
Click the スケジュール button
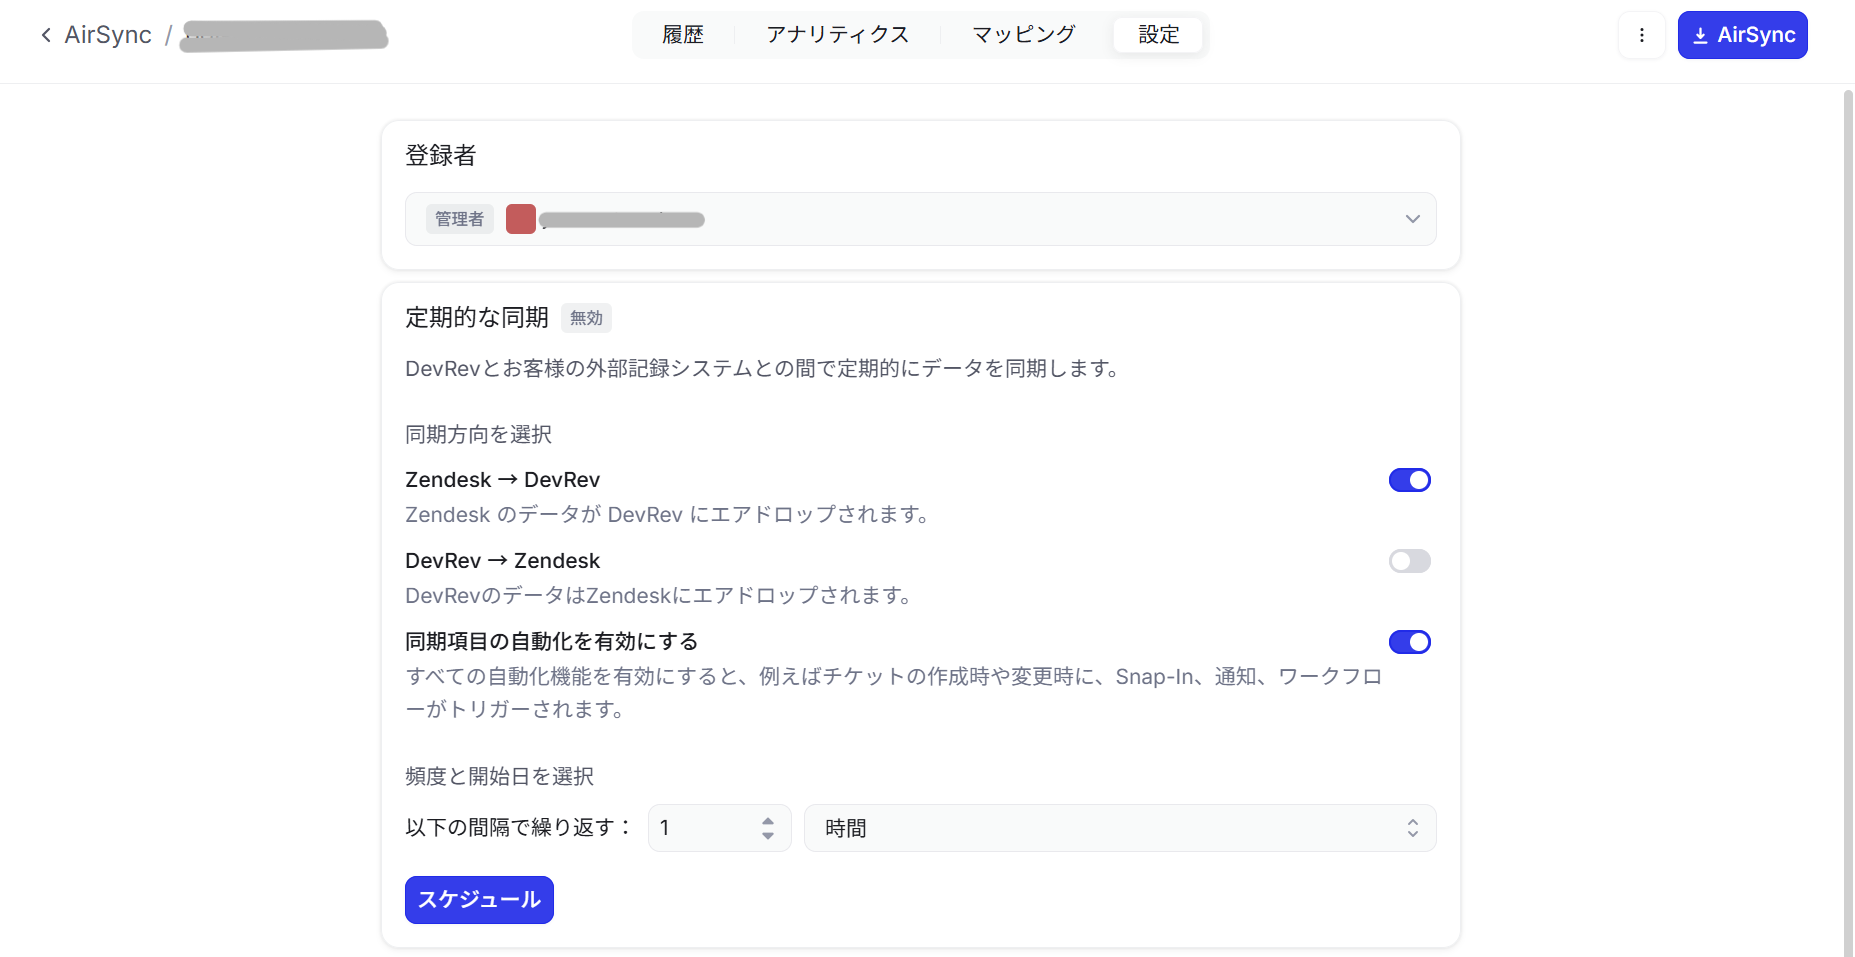click(479, 899)
